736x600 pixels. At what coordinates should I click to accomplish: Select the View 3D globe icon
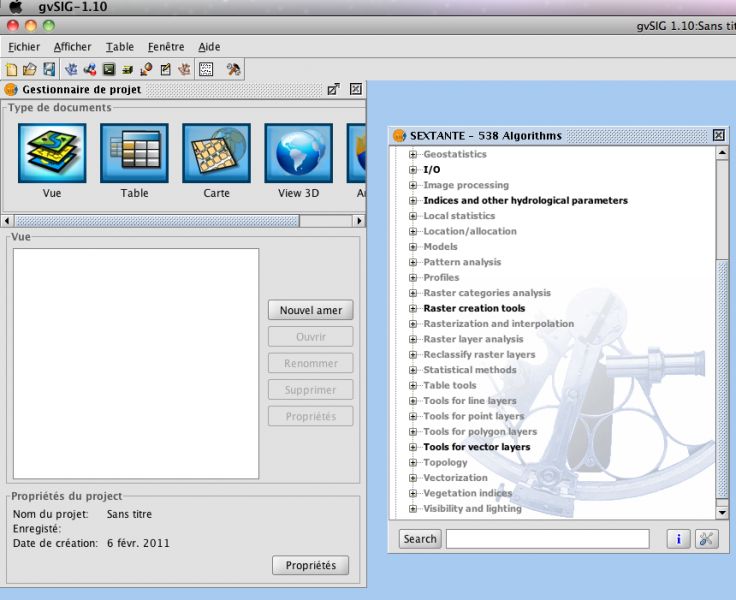pyautogui.click(x=298, y=153)
